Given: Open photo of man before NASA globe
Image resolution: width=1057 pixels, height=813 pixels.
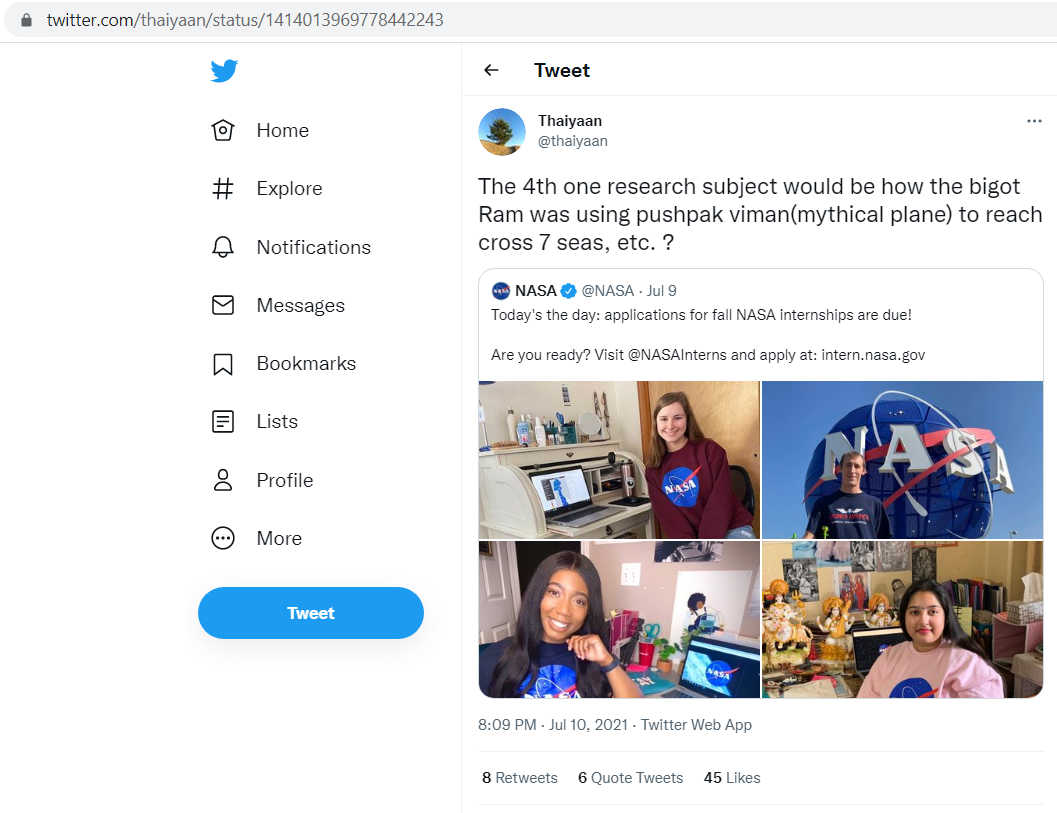Looking at the screenshot, I should tap(902, 460).
